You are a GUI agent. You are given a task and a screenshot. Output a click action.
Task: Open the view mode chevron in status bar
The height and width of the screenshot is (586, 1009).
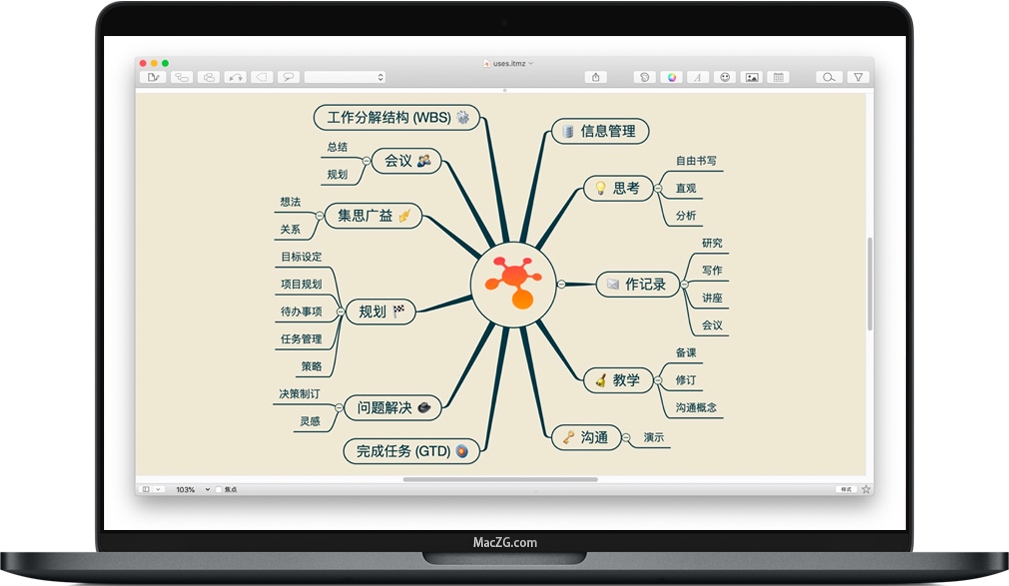[158, 490]
